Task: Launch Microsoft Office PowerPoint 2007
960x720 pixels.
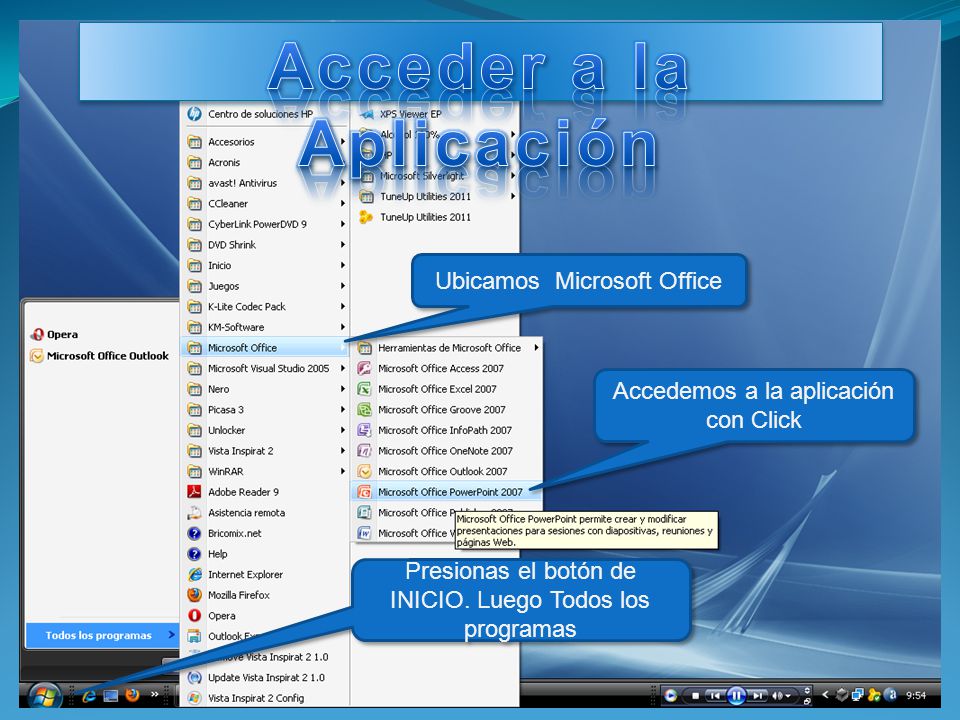Action: click(x=446, y=492)
